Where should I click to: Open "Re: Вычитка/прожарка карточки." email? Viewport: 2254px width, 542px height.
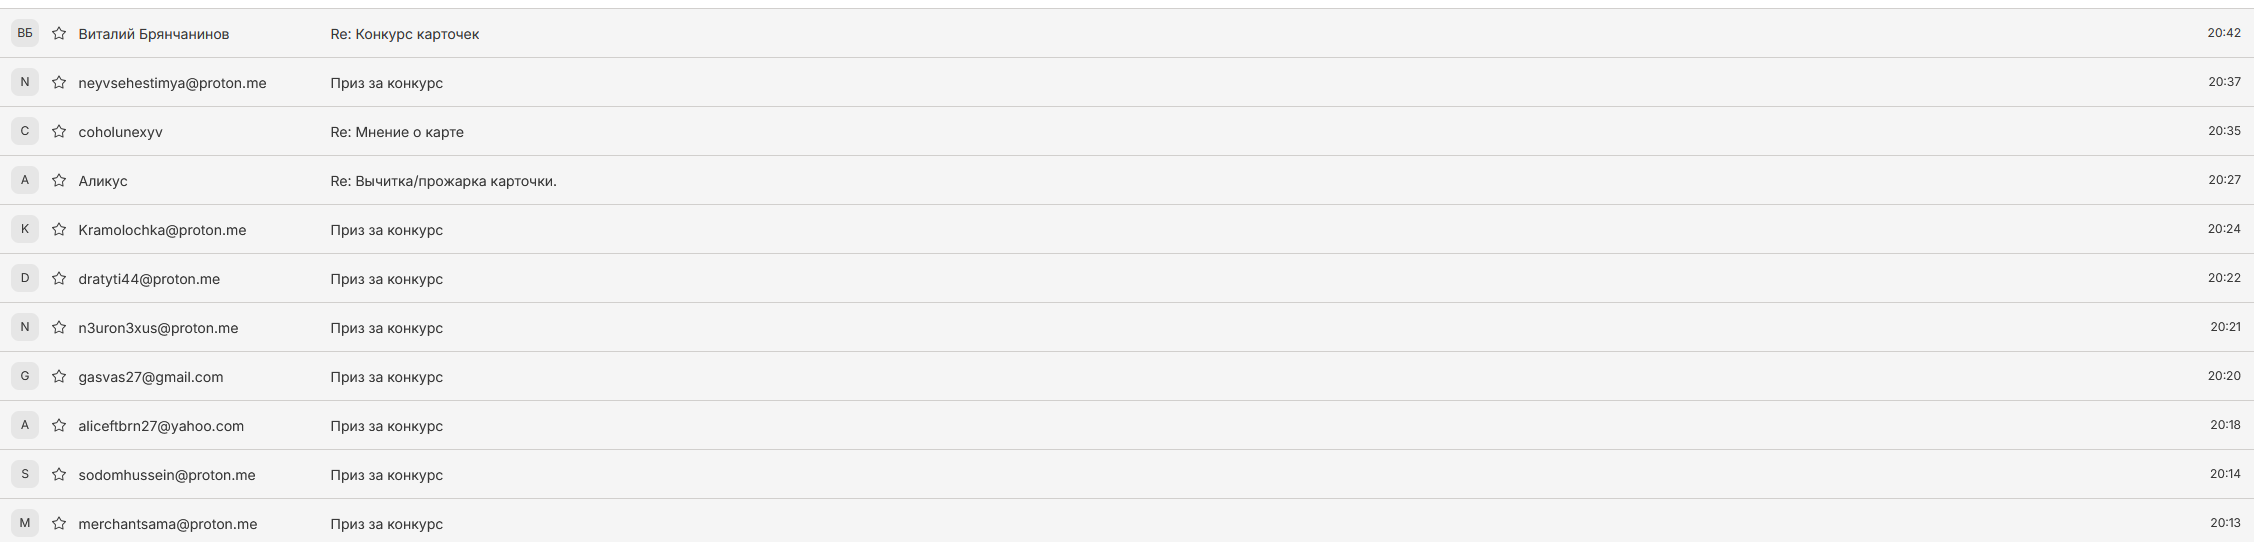443,181
